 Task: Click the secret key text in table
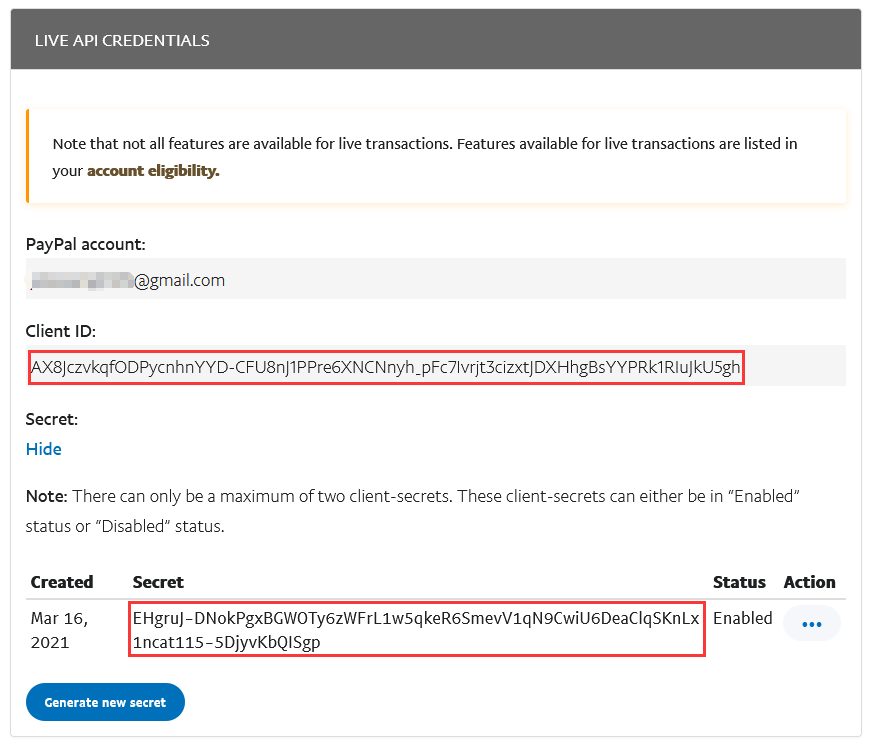416,629
